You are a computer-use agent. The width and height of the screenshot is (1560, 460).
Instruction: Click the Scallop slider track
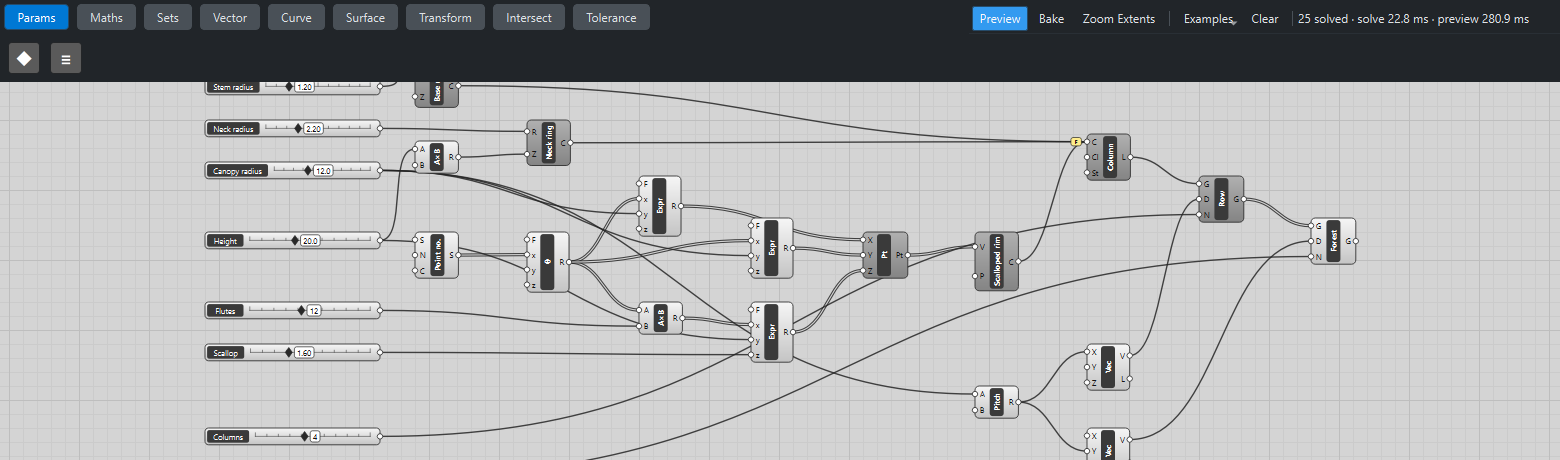click(x=311, y=352)
